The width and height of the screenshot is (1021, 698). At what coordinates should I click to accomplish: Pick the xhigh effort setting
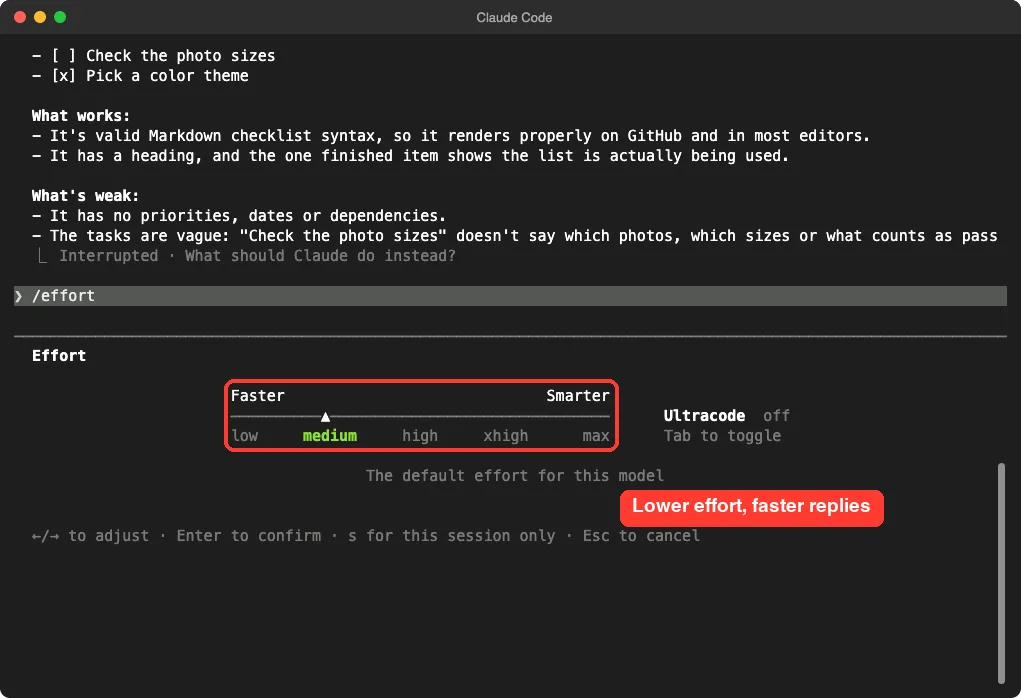point(505,436)
